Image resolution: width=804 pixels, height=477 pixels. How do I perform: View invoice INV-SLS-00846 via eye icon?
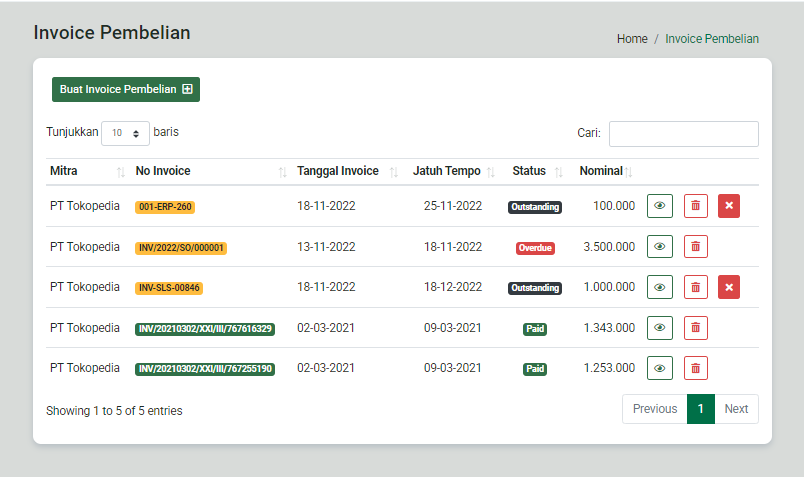click(x=659, y=287)
